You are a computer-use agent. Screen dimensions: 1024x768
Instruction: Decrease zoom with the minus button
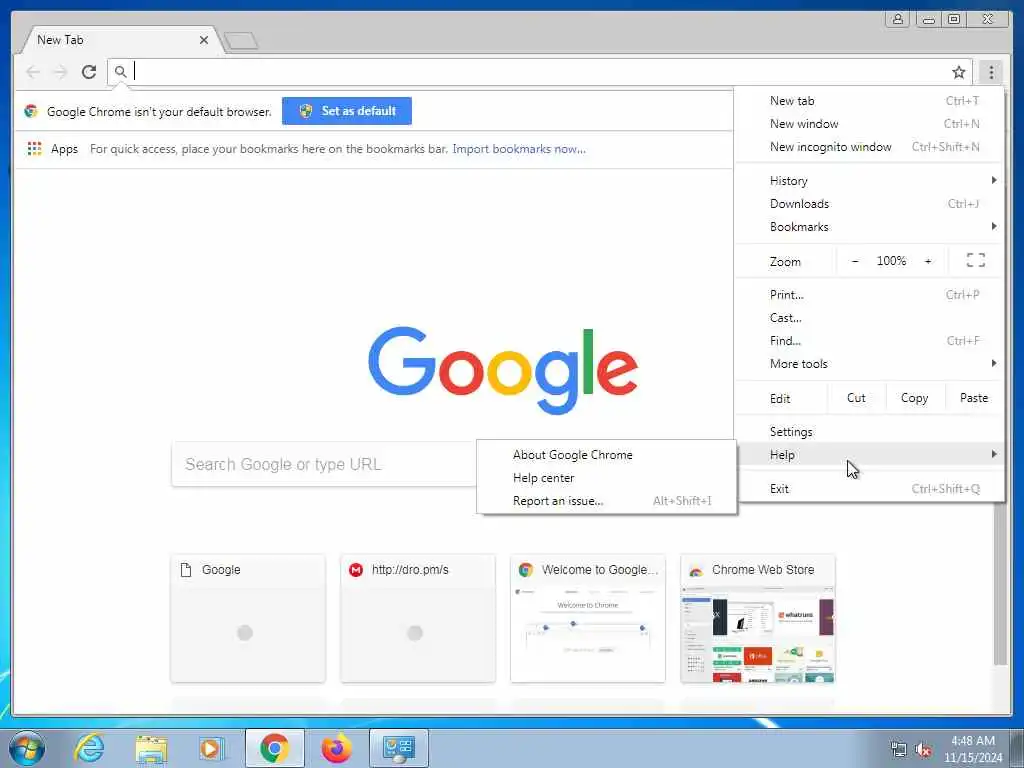point(855,261)
